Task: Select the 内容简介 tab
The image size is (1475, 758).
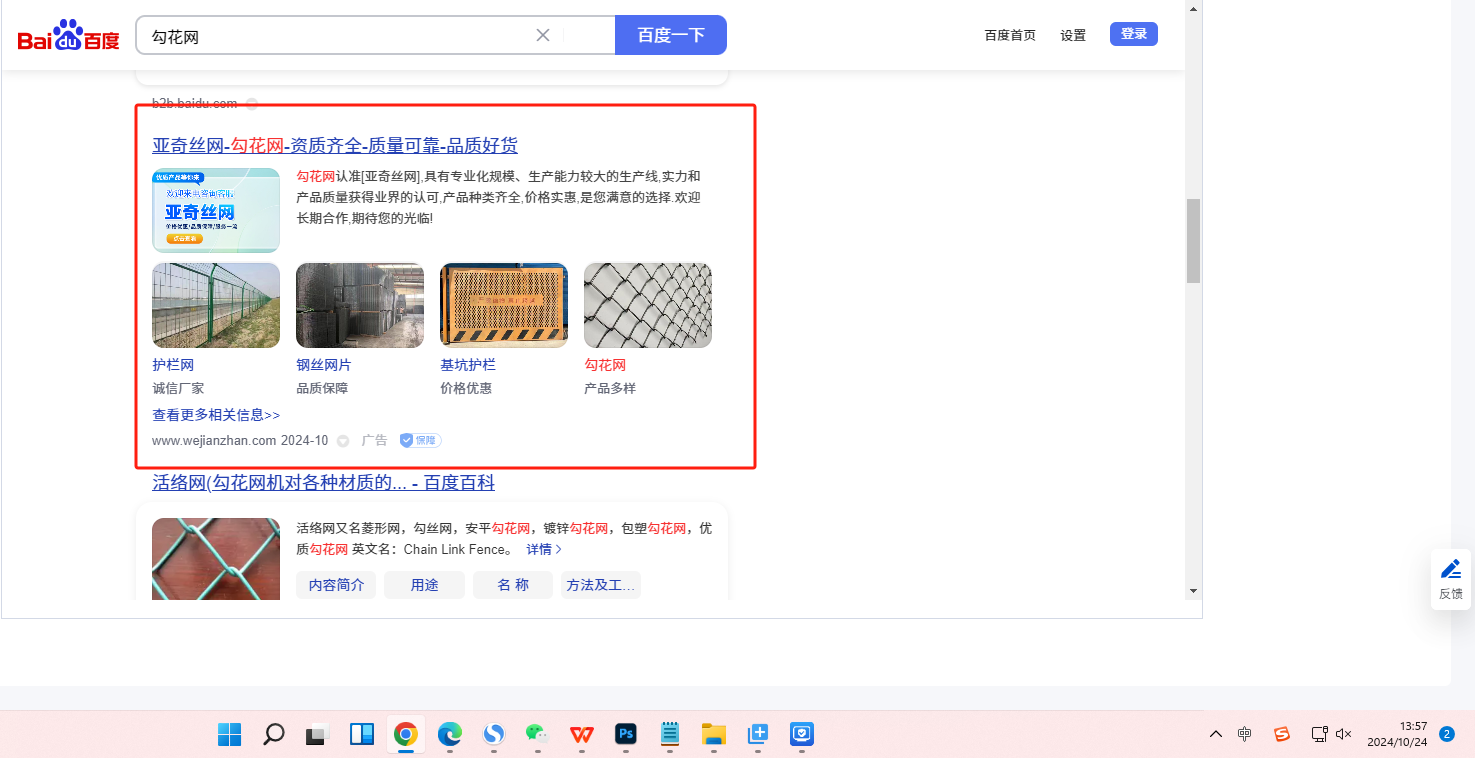Action: (x=336, y=585)
